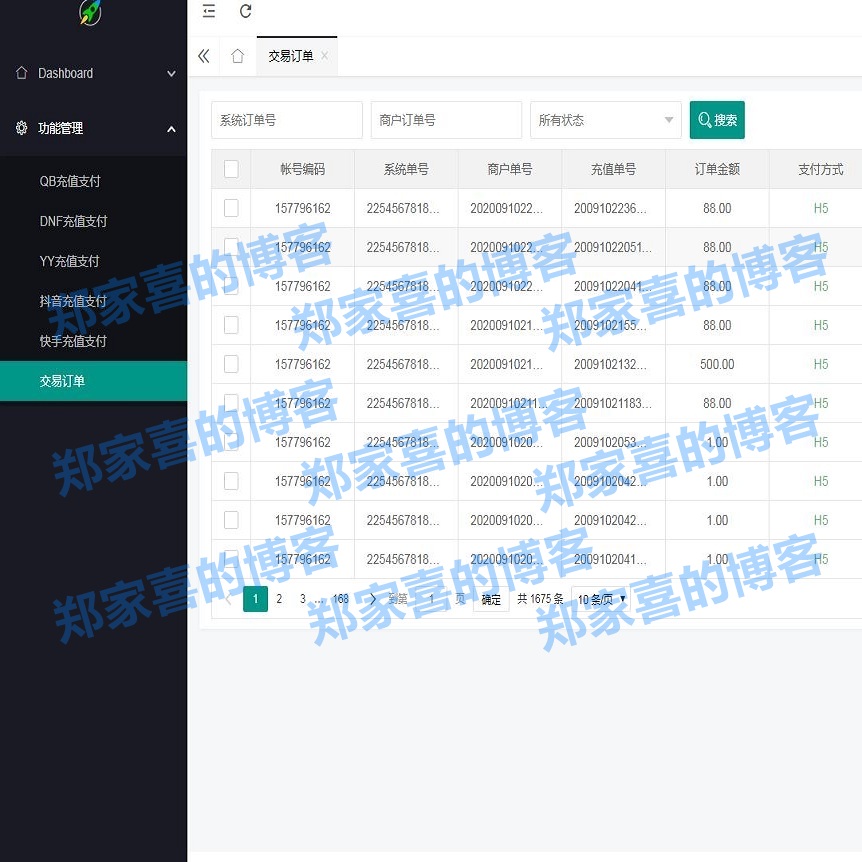
Task: Switch to the 交易订单 tab
Action: tap(288, 56)
